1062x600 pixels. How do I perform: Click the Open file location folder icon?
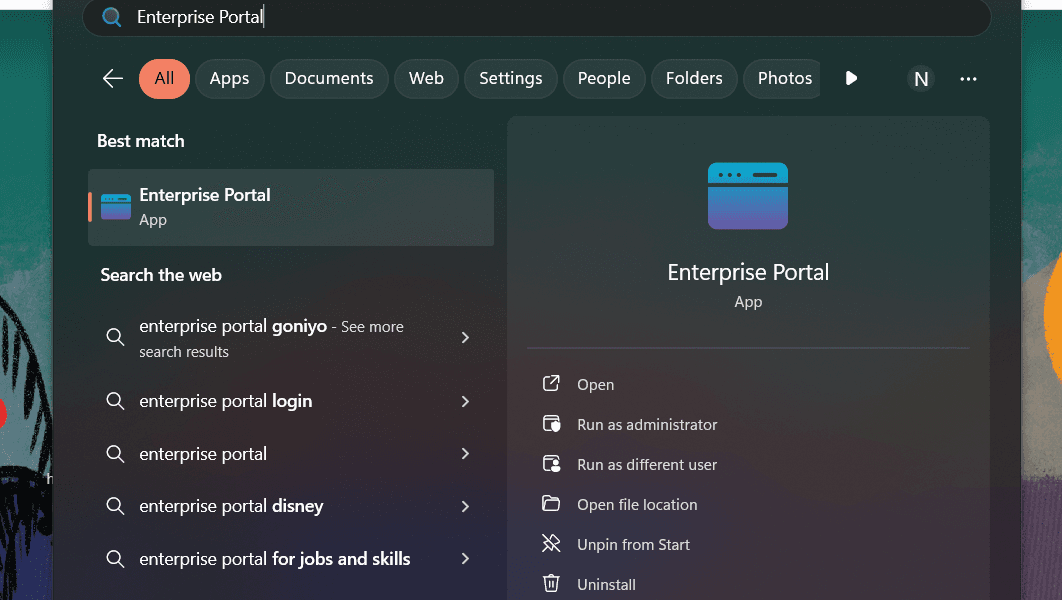coord(551,504)
